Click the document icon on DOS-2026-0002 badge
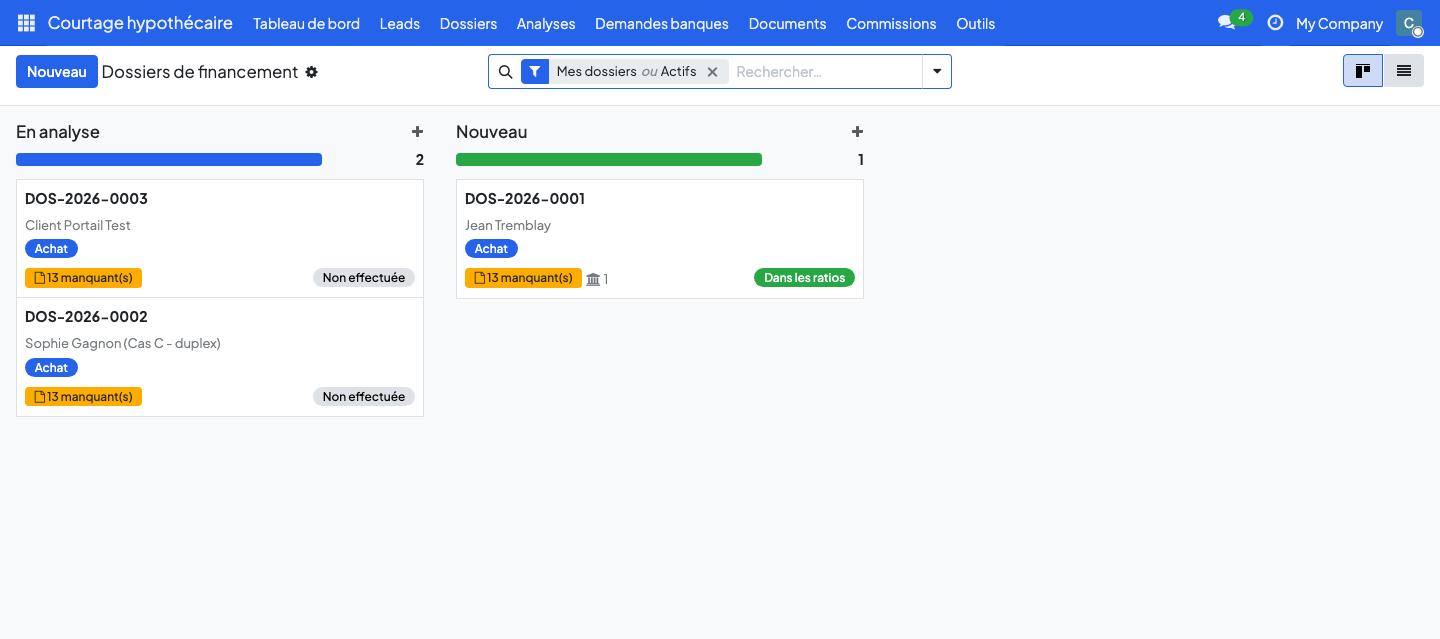The height and width of the screenshot is (639, 1440). click(40, 397)
